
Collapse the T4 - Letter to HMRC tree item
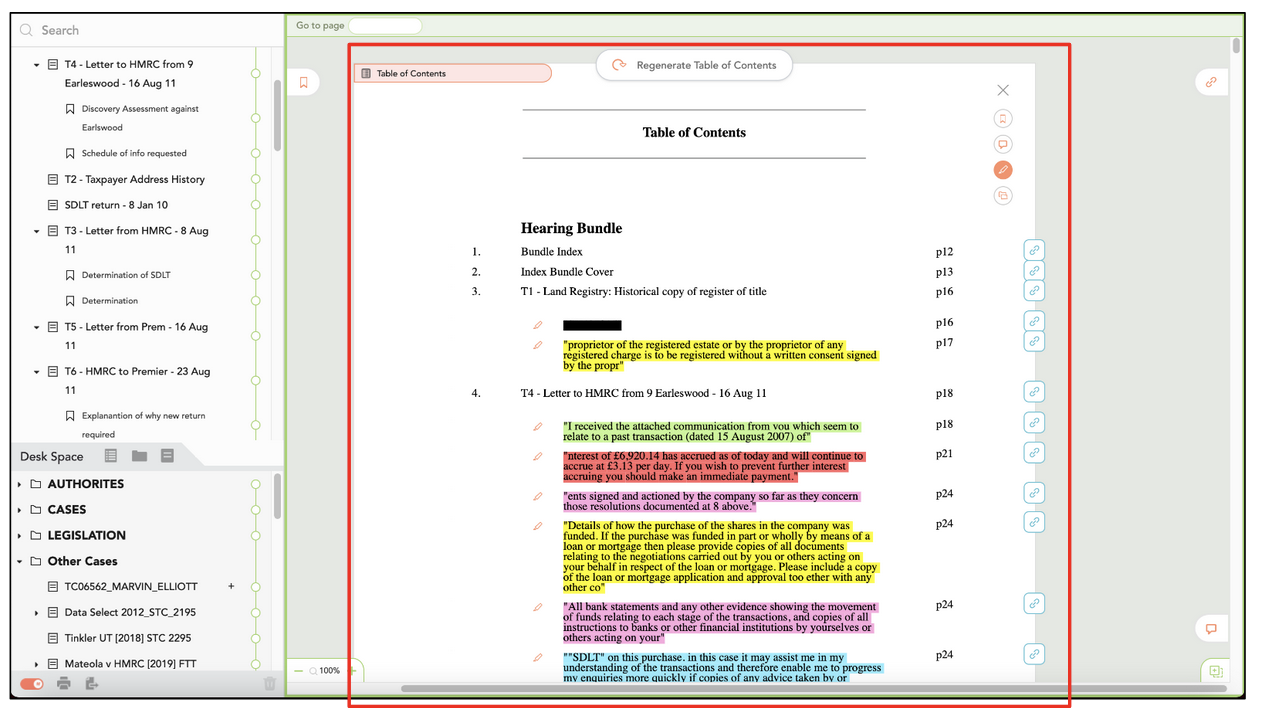coord(37,65)
